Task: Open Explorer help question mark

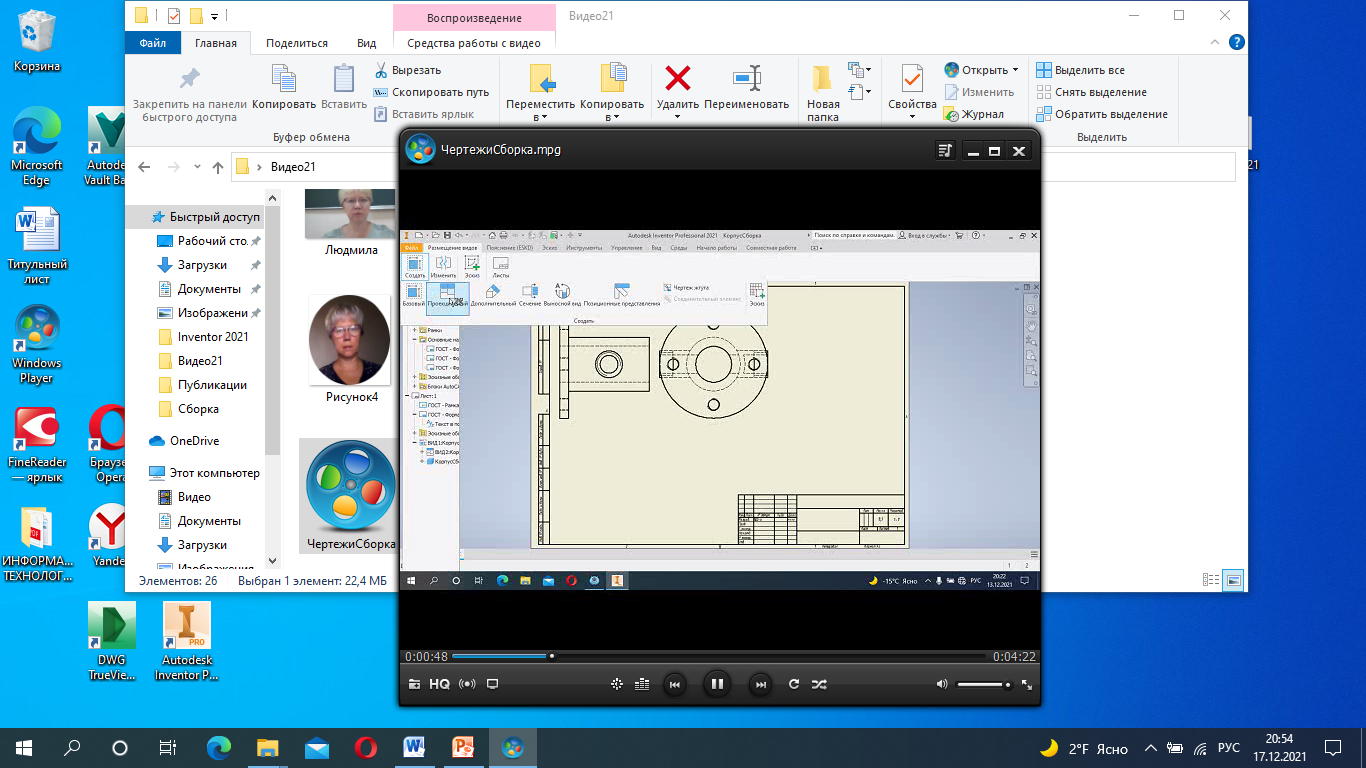Action: pyautogui.click(x=1236, y=42)
